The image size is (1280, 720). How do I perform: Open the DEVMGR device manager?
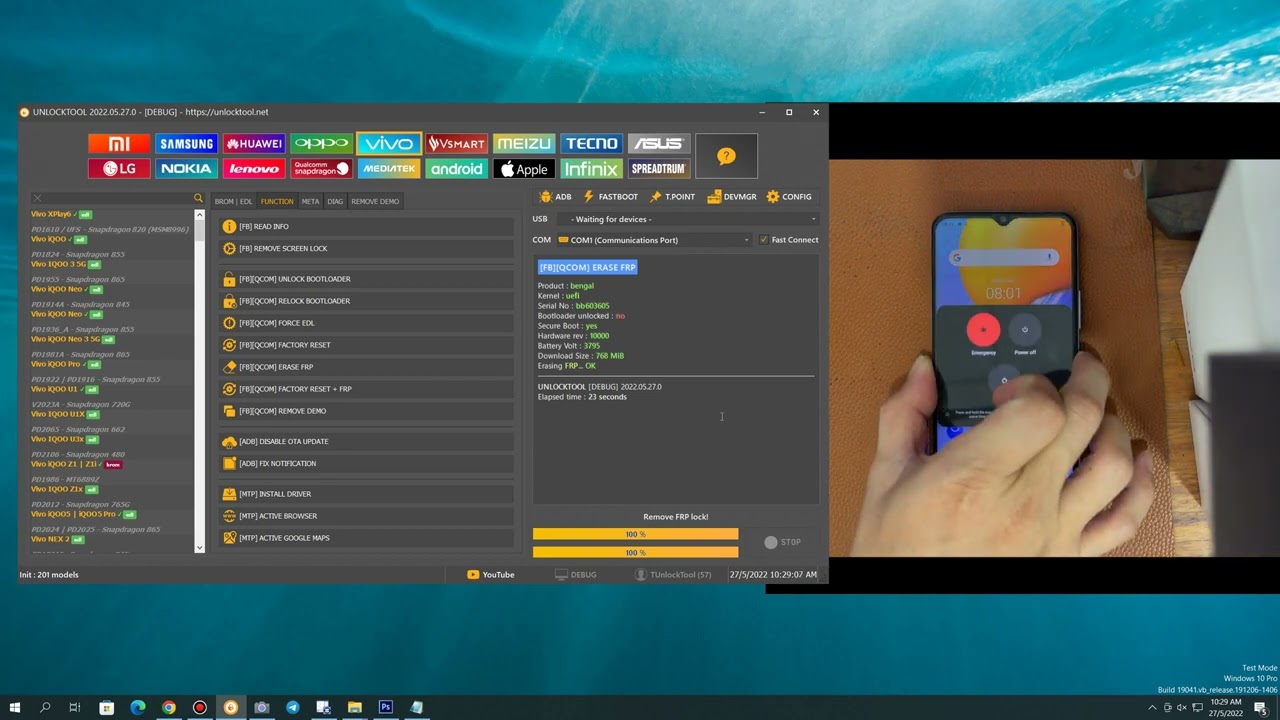coord(732,197)
